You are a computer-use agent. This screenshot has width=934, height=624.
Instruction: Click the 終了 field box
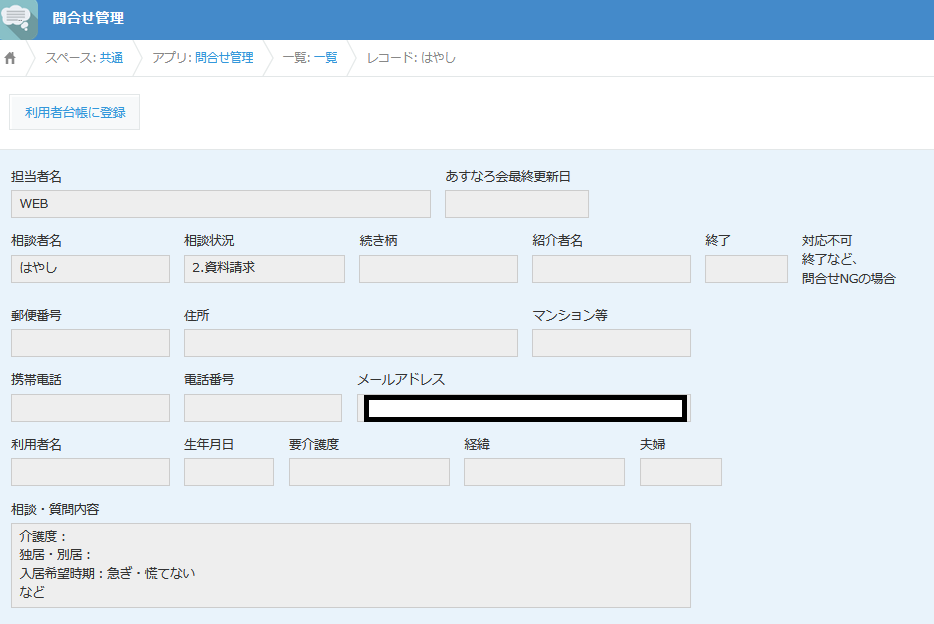point(746,269)
